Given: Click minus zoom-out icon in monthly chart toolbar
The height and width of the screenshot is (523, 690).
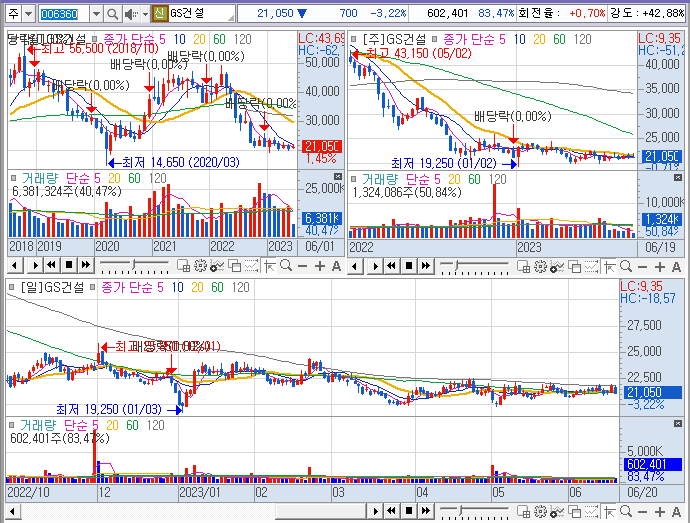Looking at the screenshot, I should tap(302, 266).
